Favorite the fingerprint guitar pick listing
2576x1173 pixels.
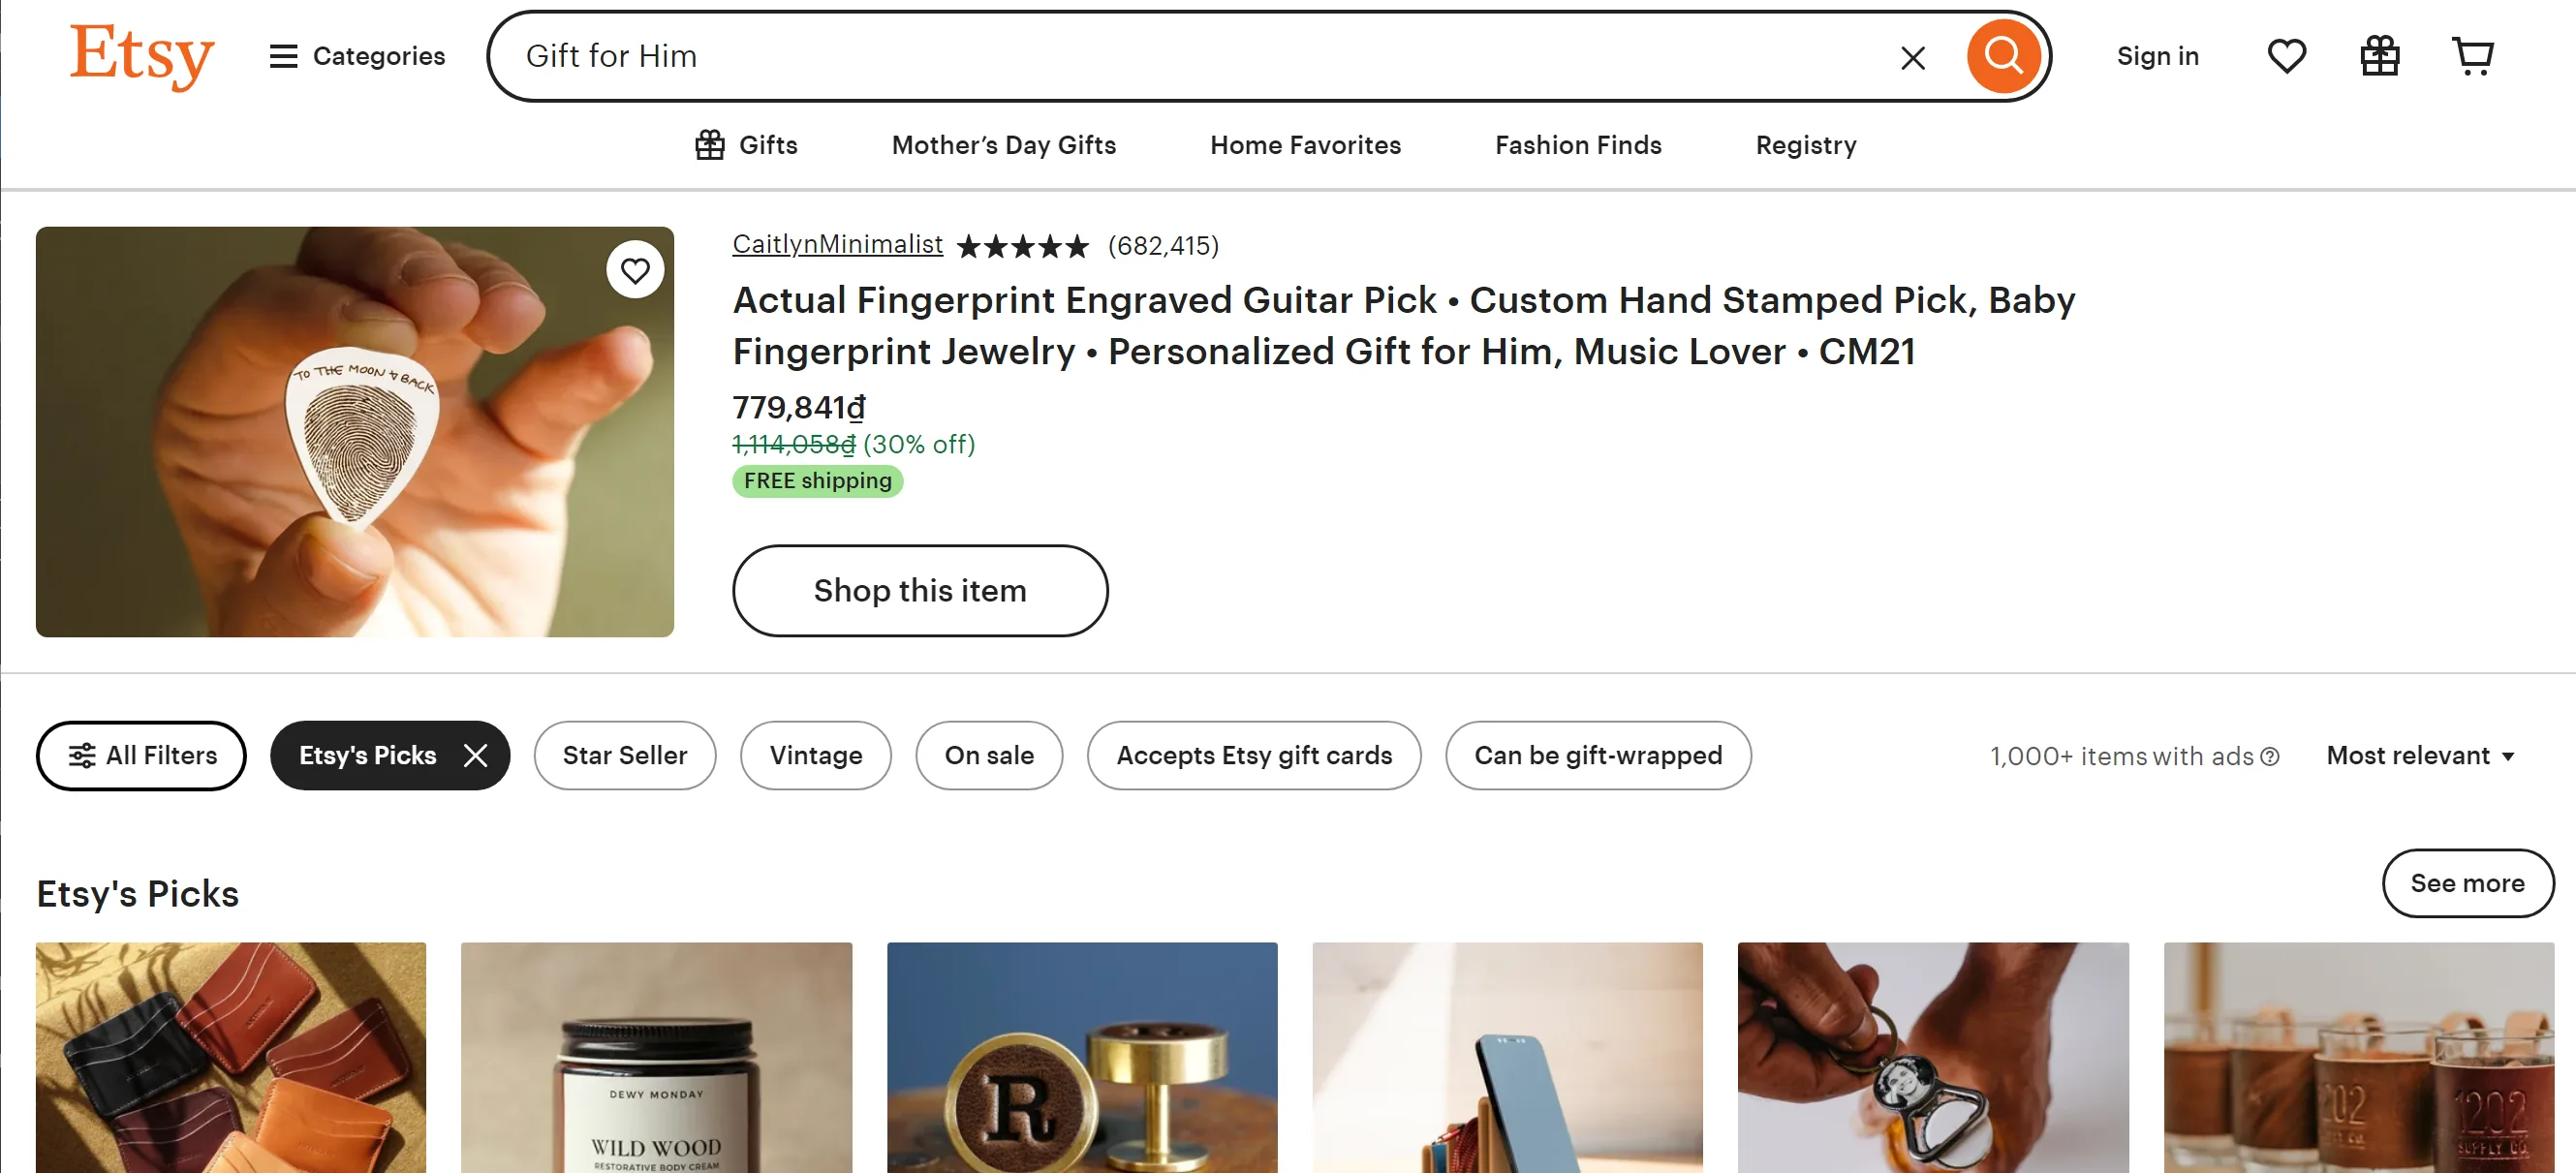coord(635,270)
